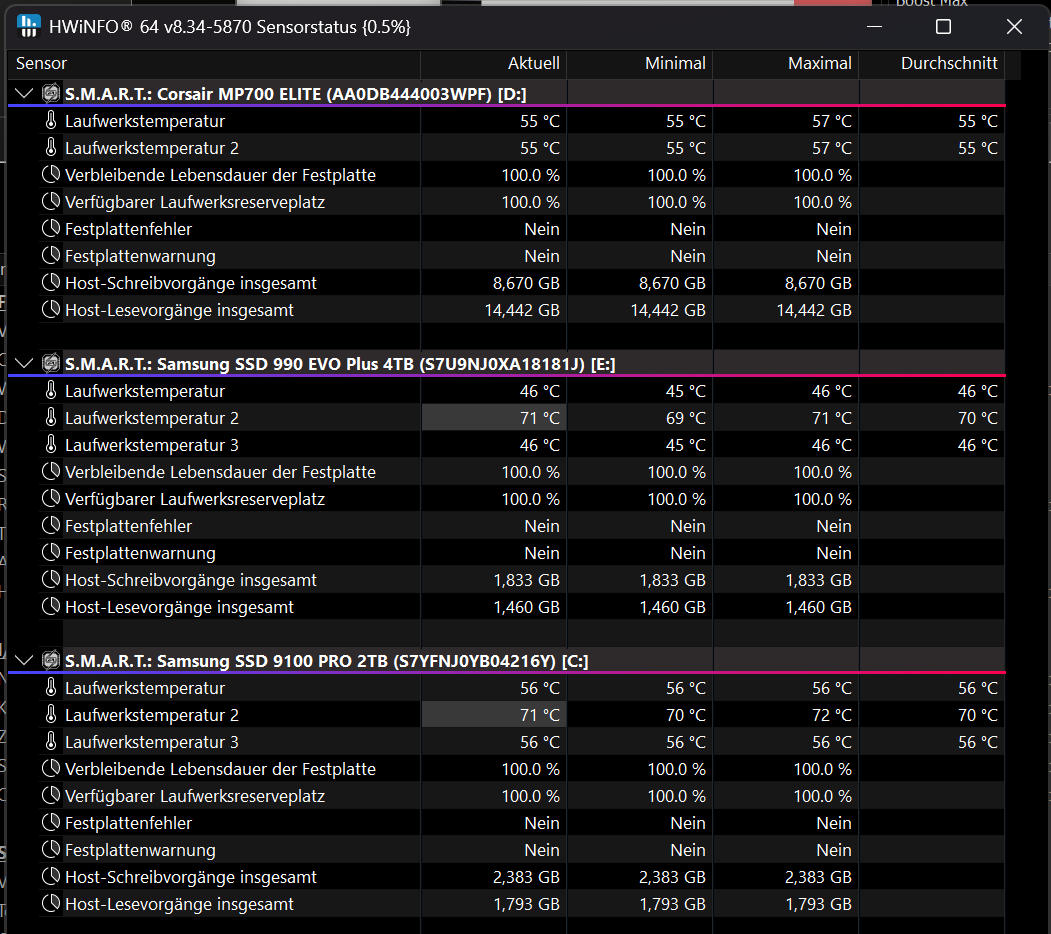This screenshot has width=1051, height=934.
Task: Click the 1,460 GB current value
Action: click(x=526, y=607)
